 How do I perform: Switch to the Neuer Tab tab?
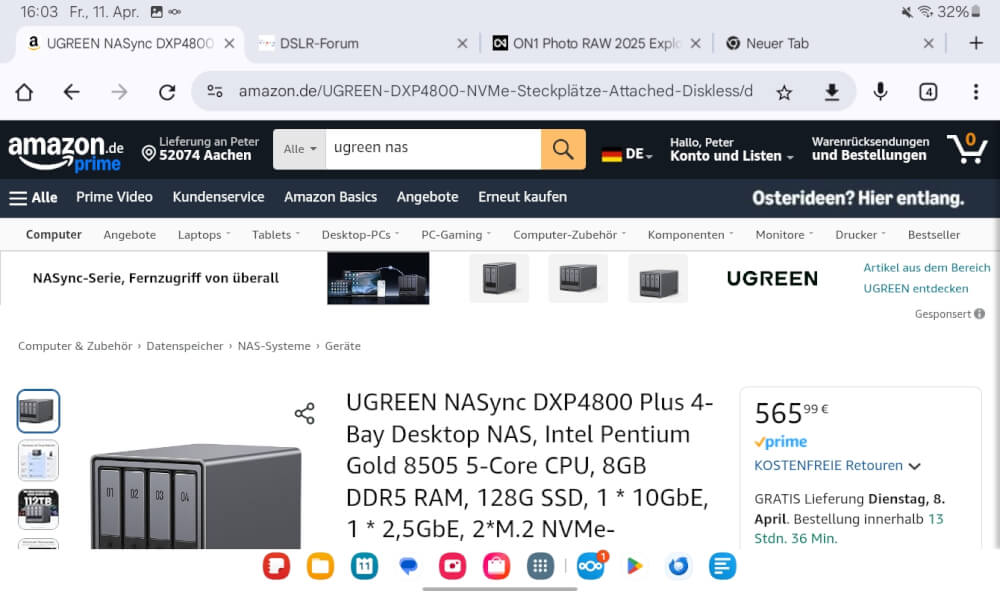coord(777,43)
